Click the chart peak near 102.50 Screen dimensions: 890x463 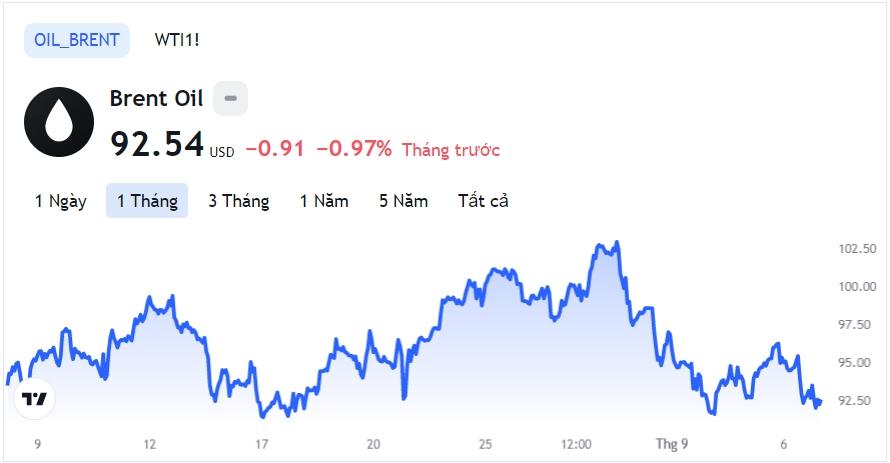(x=617, y=243)
